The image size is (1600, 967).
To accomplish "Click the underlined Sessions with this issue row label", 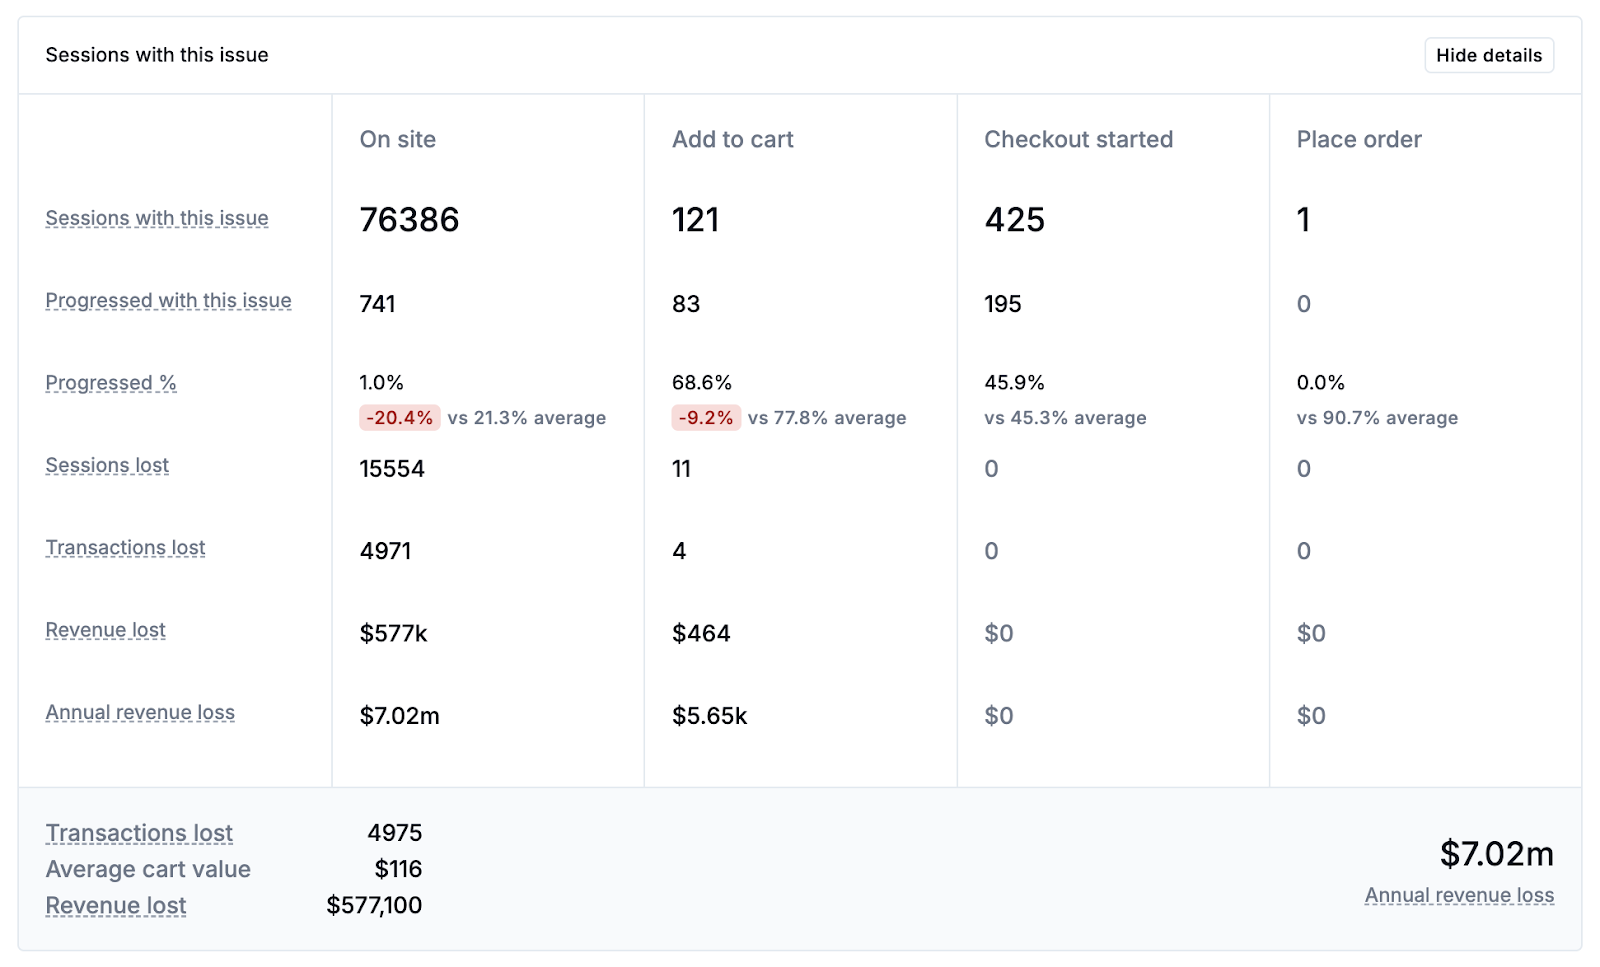I will tap(157, 218).
